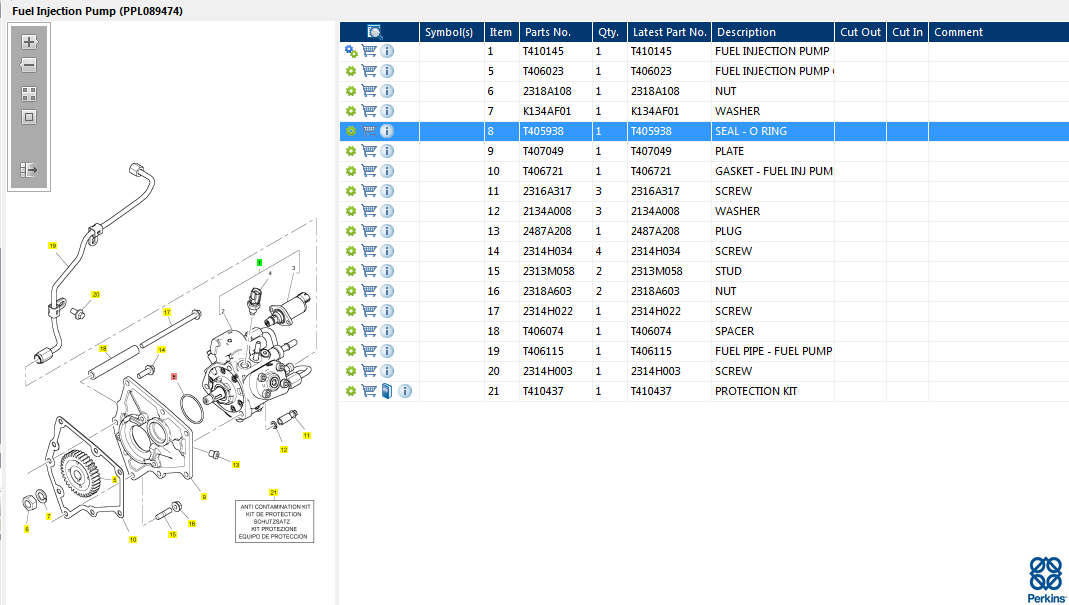Open info for item 21 PROTECTION KIT

tap(405, 391)
